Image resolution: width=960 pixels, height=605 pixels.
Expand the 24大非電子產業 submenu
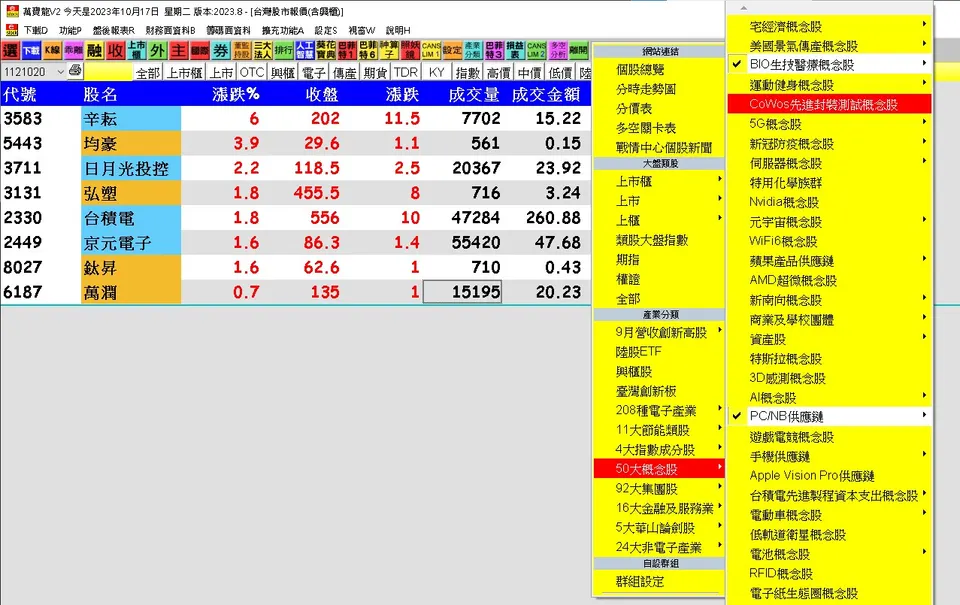pos(659,547)
